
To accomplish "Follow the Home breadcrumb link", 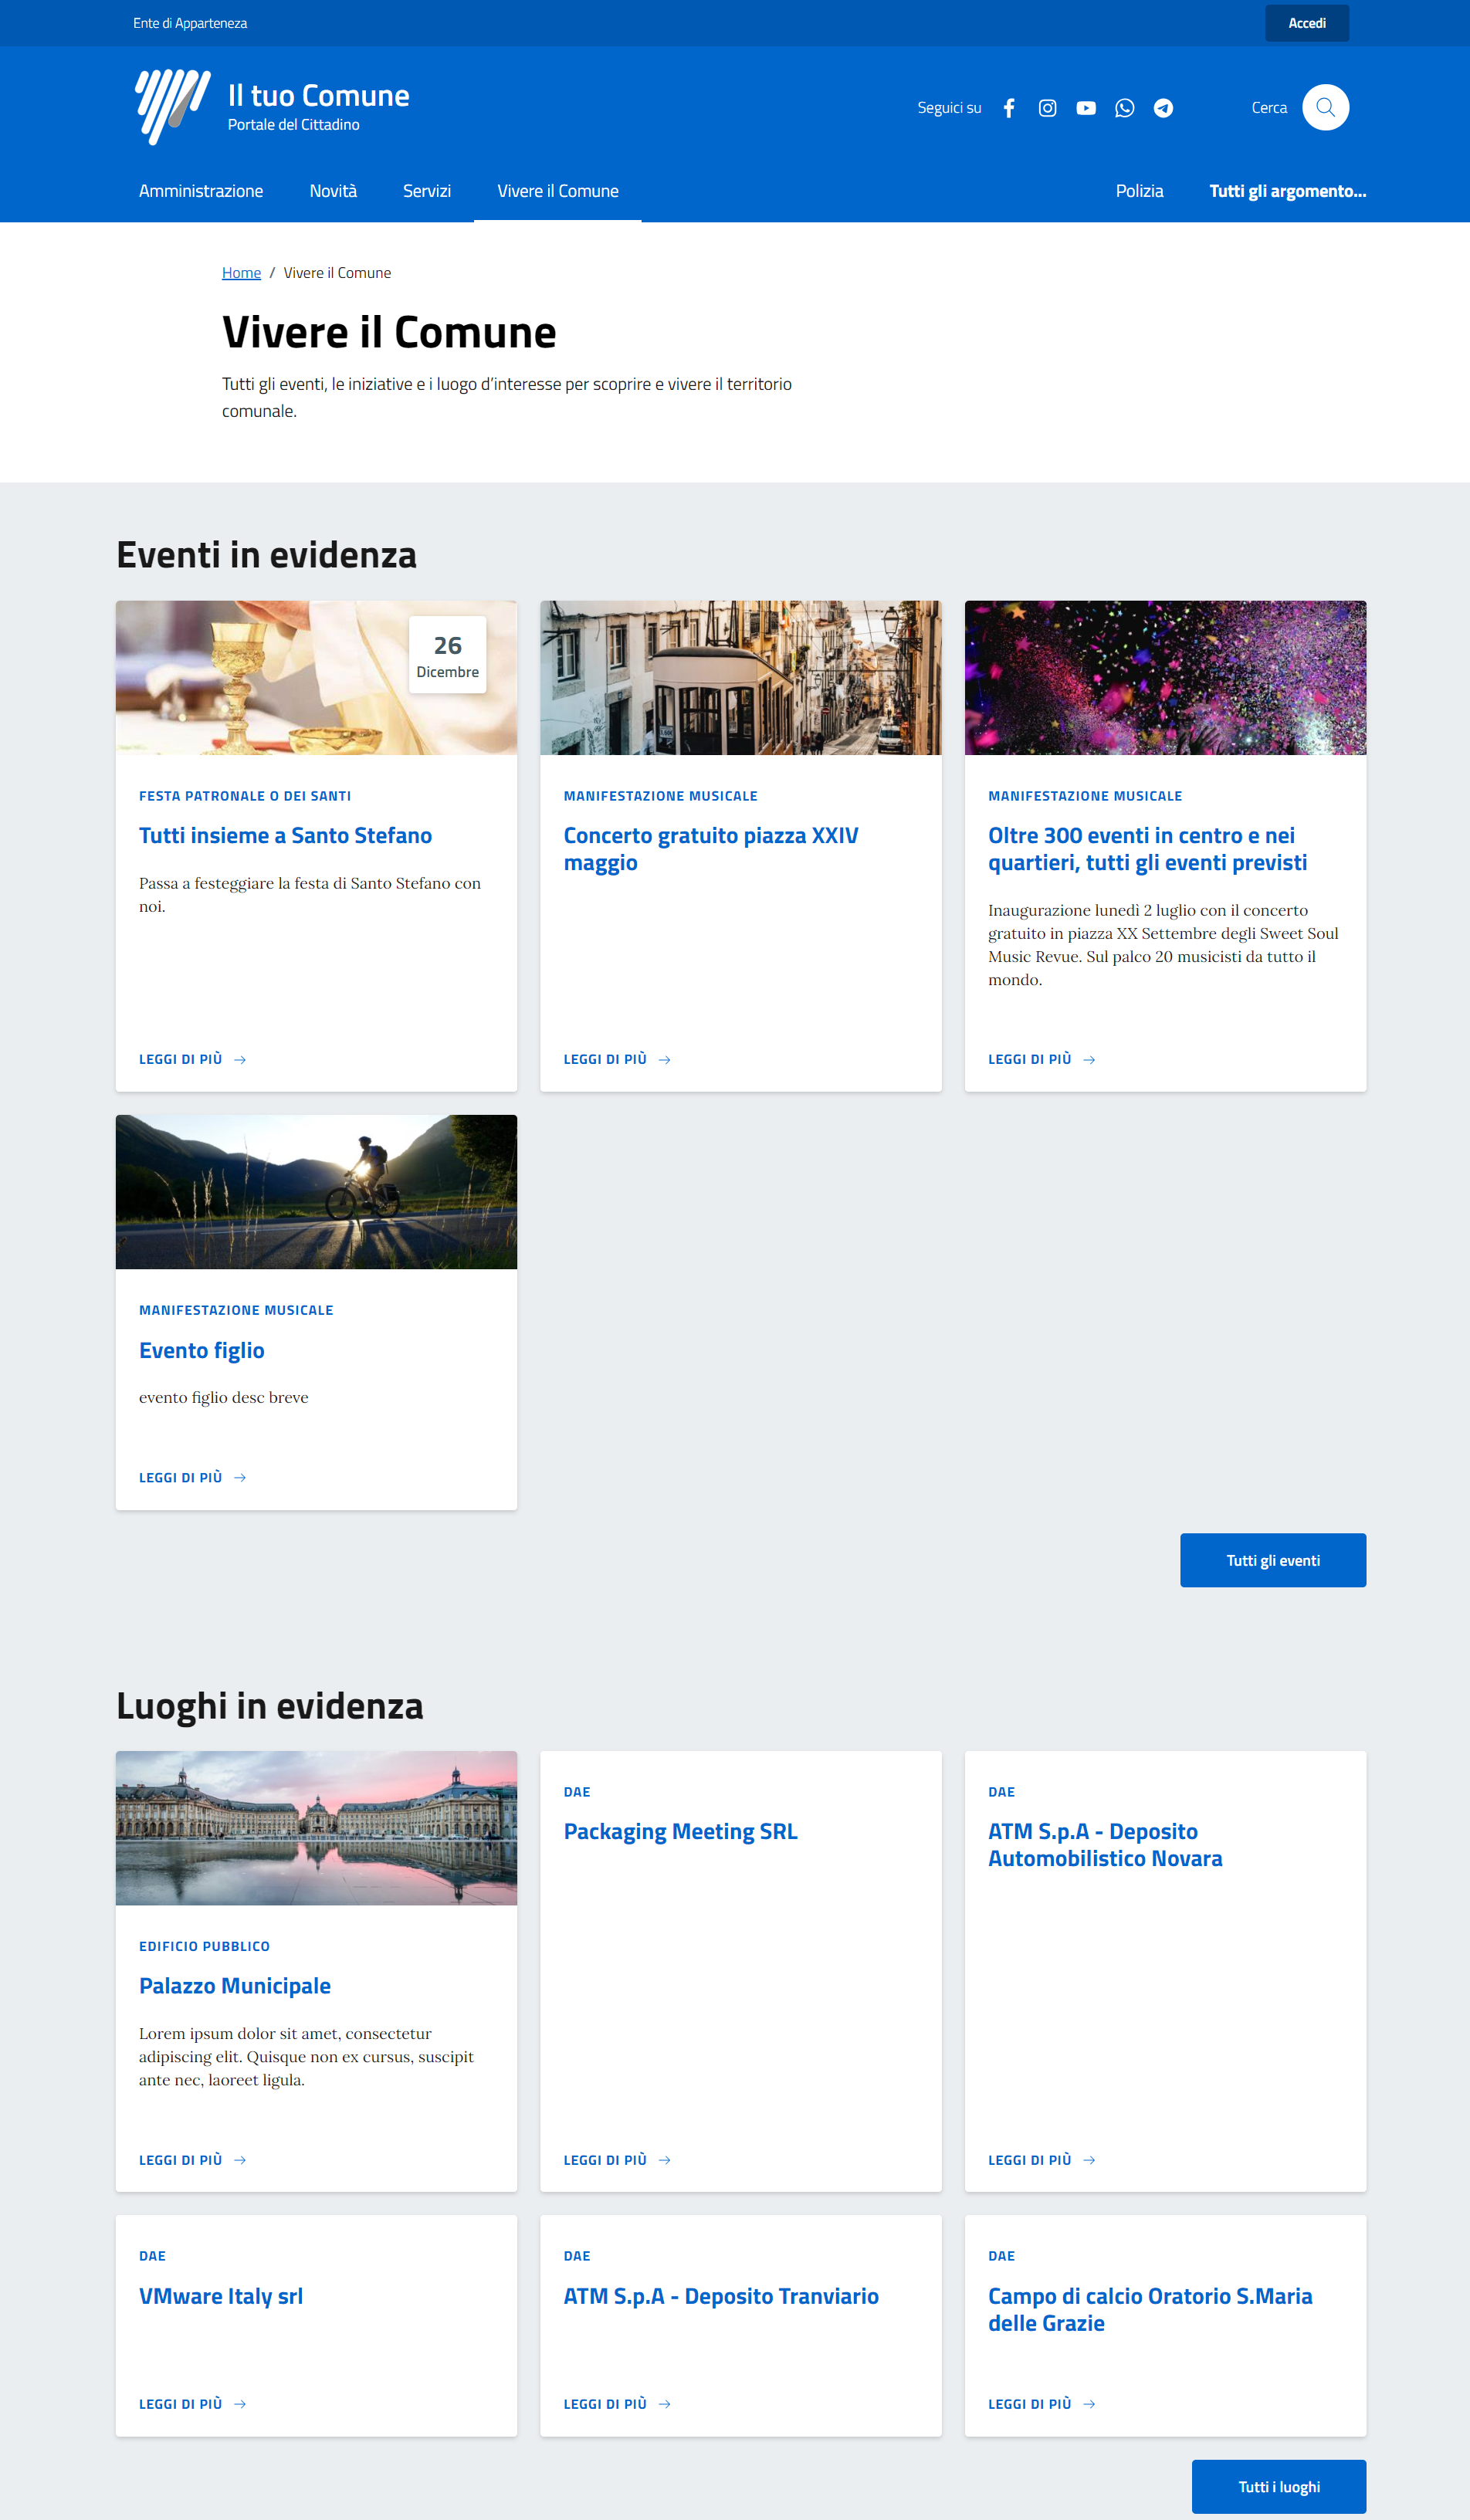I will click(x=241, y=273).
